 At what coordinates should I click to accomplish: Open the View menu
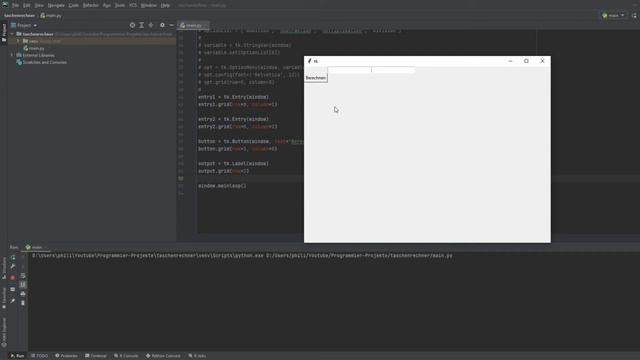coord(39,5)
